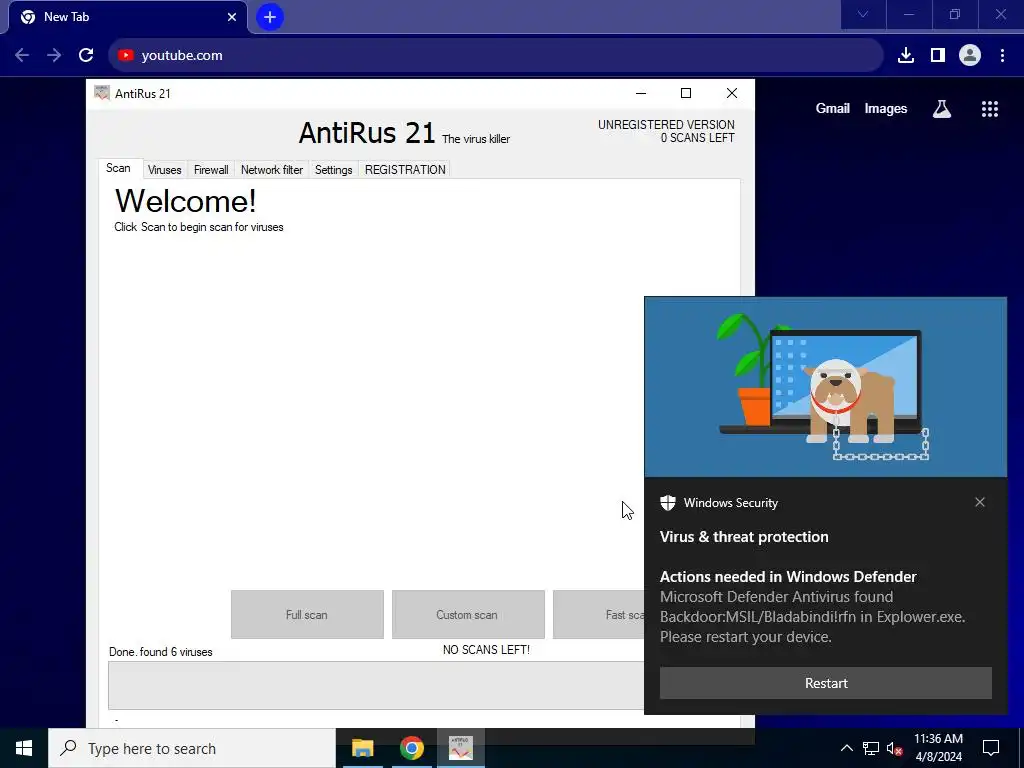
Task: Open Chrome downloads icon
Action: coord(906,56)
